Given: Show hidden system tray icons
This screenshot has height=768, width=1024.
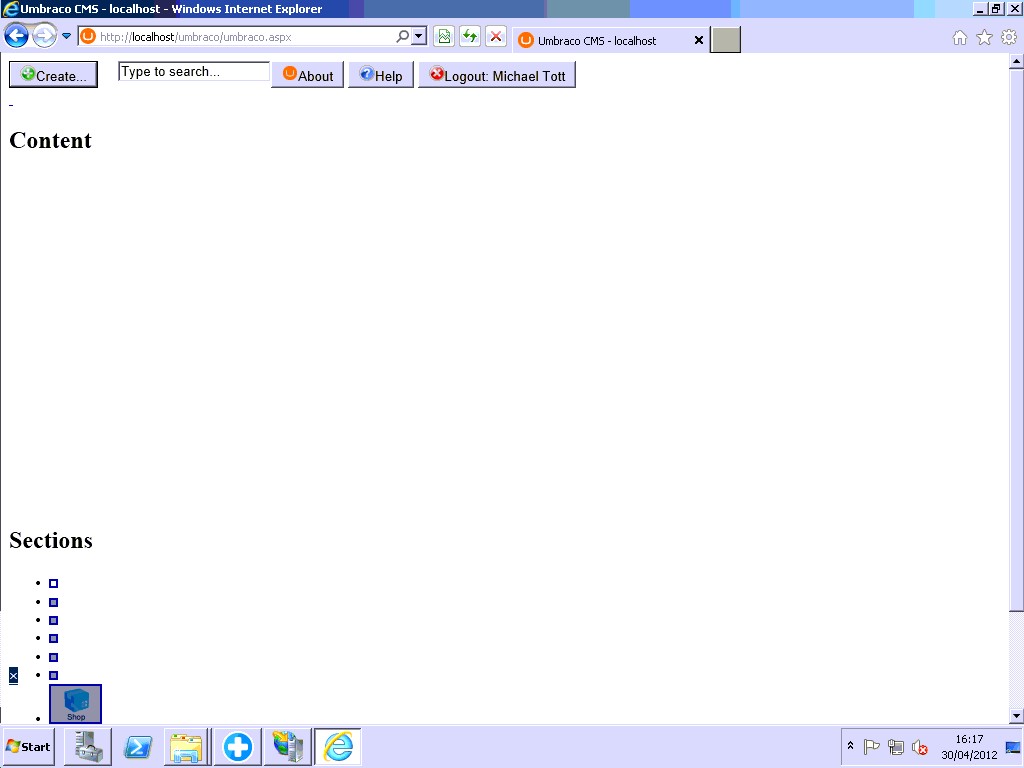Looking at the screenshot, I should tap(850, 746).
